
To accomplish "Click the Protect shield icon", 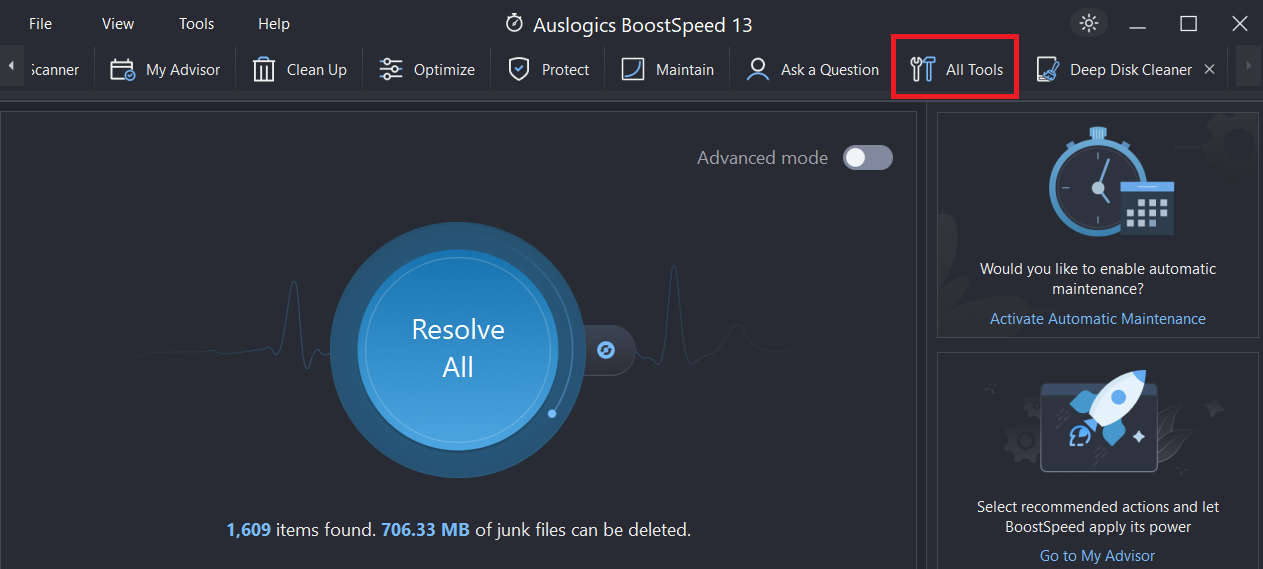I will [x=518, y=69].
